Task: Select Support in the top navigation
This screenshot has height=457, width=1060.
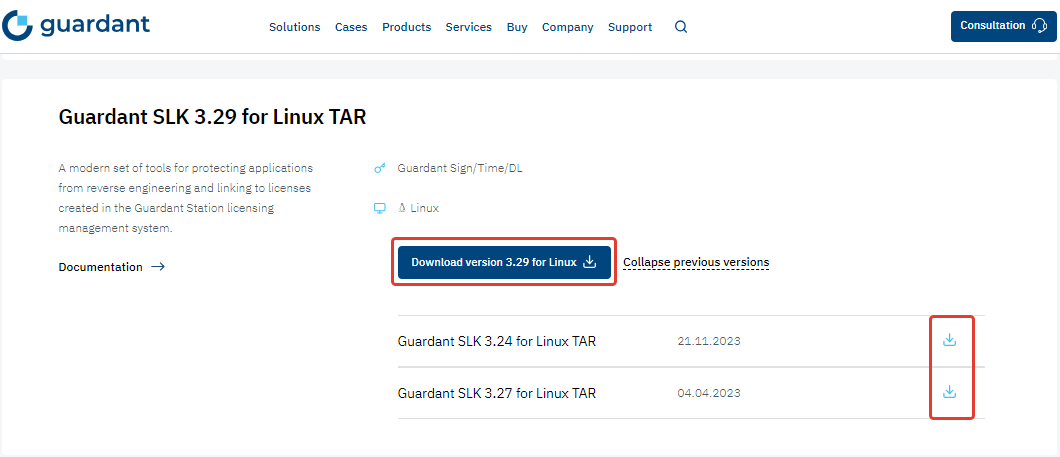Action: (x=629, y=27)
